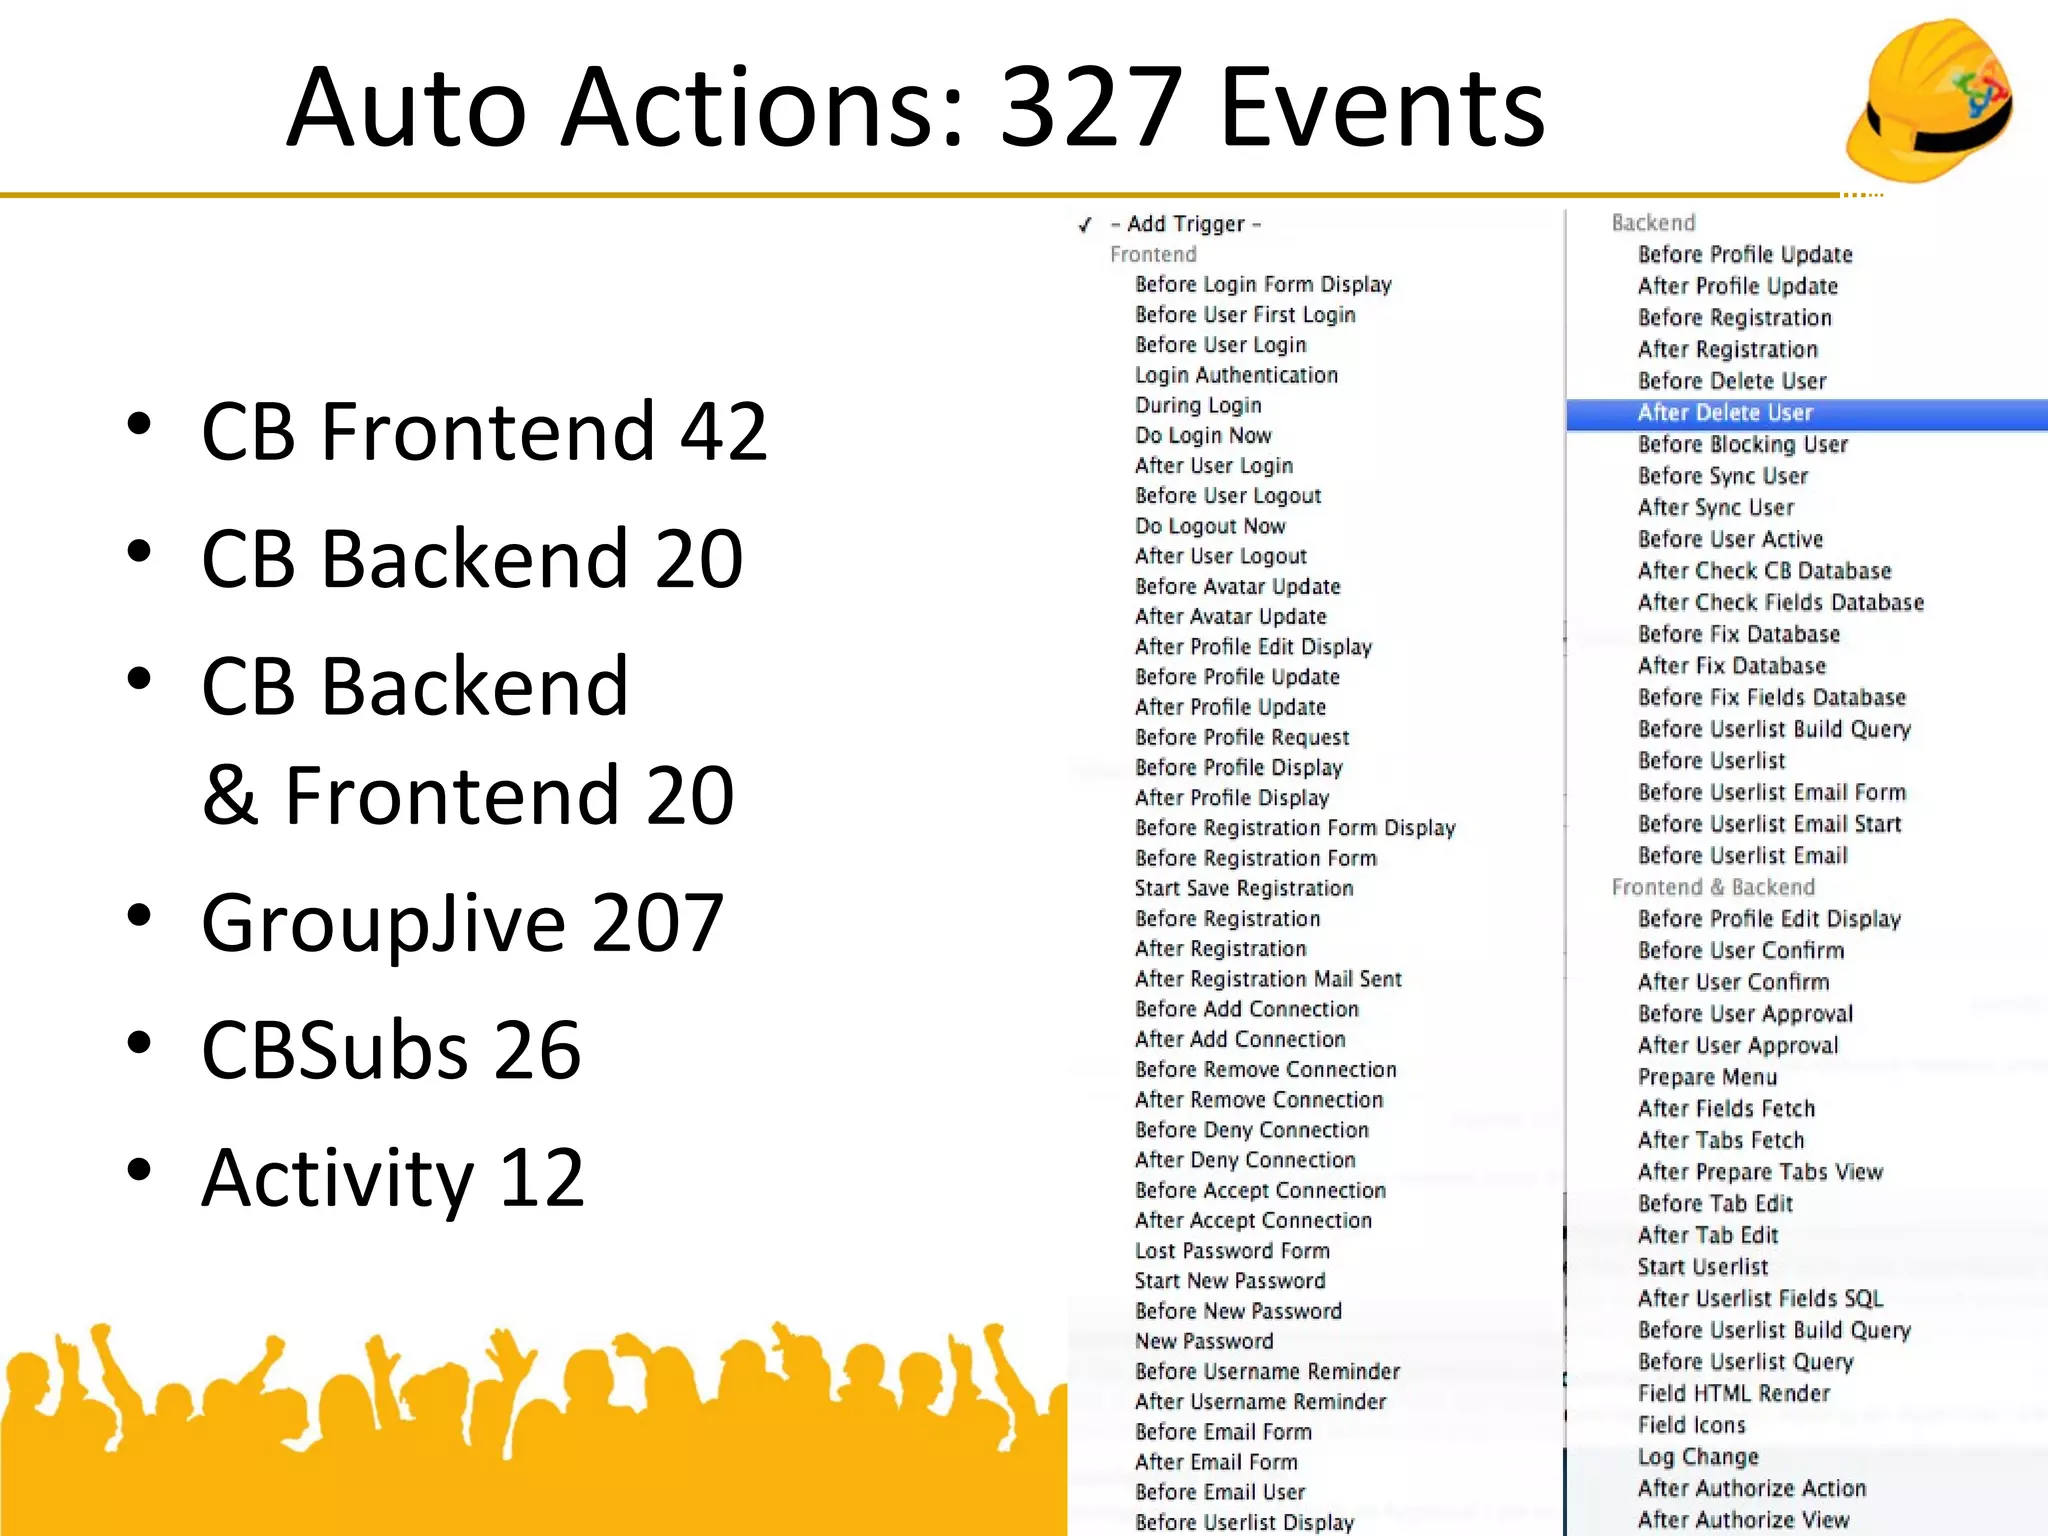Choose 'After Remove Connection' trigger

point(1259,1100)
